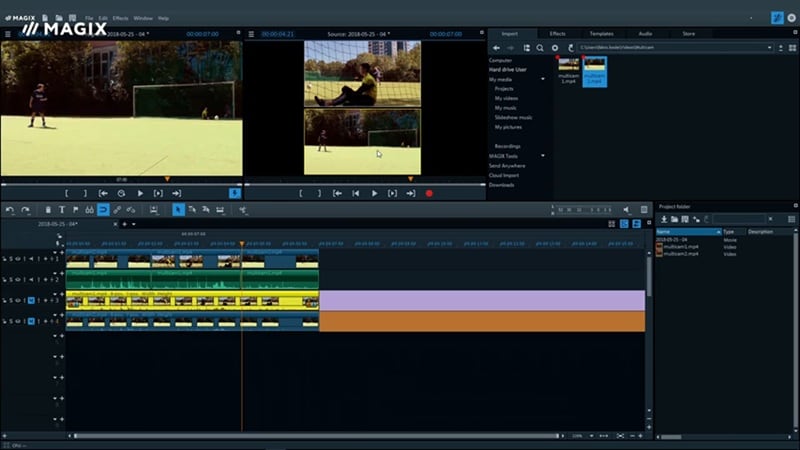Delete selected object with the trash icon
800x450 pixels.
pos(48,210)
